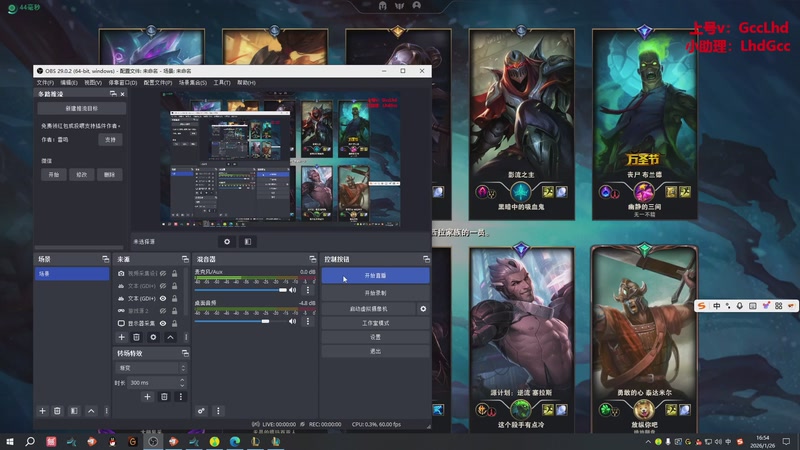
Task: Open the 编辑(E) menu
Action: [x=69, y=83]
